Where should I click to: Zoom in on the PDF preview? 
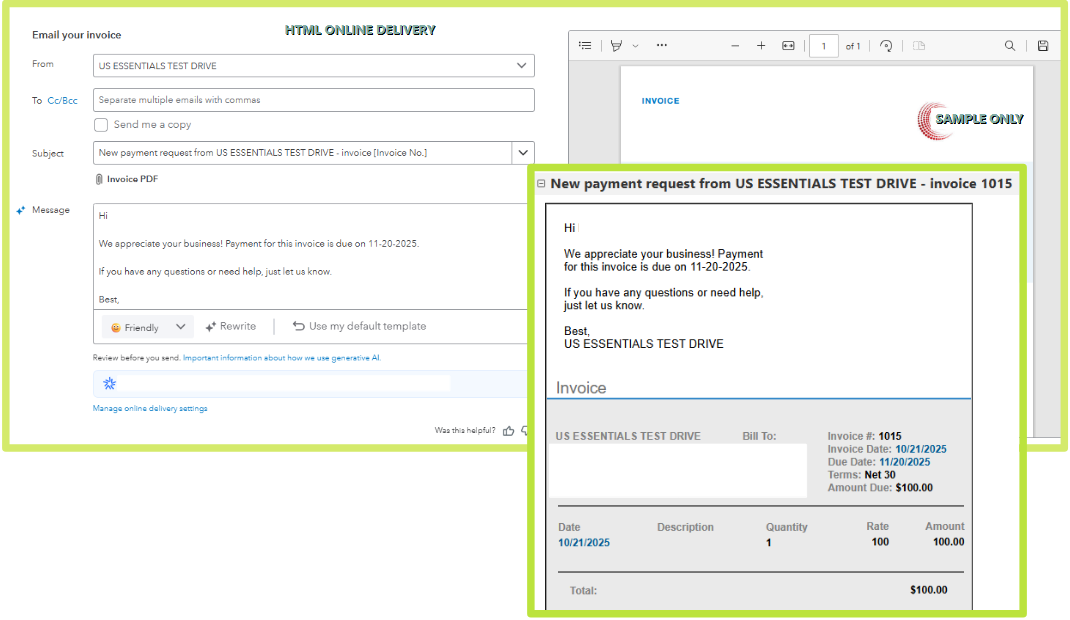click(x=761, y=46)
